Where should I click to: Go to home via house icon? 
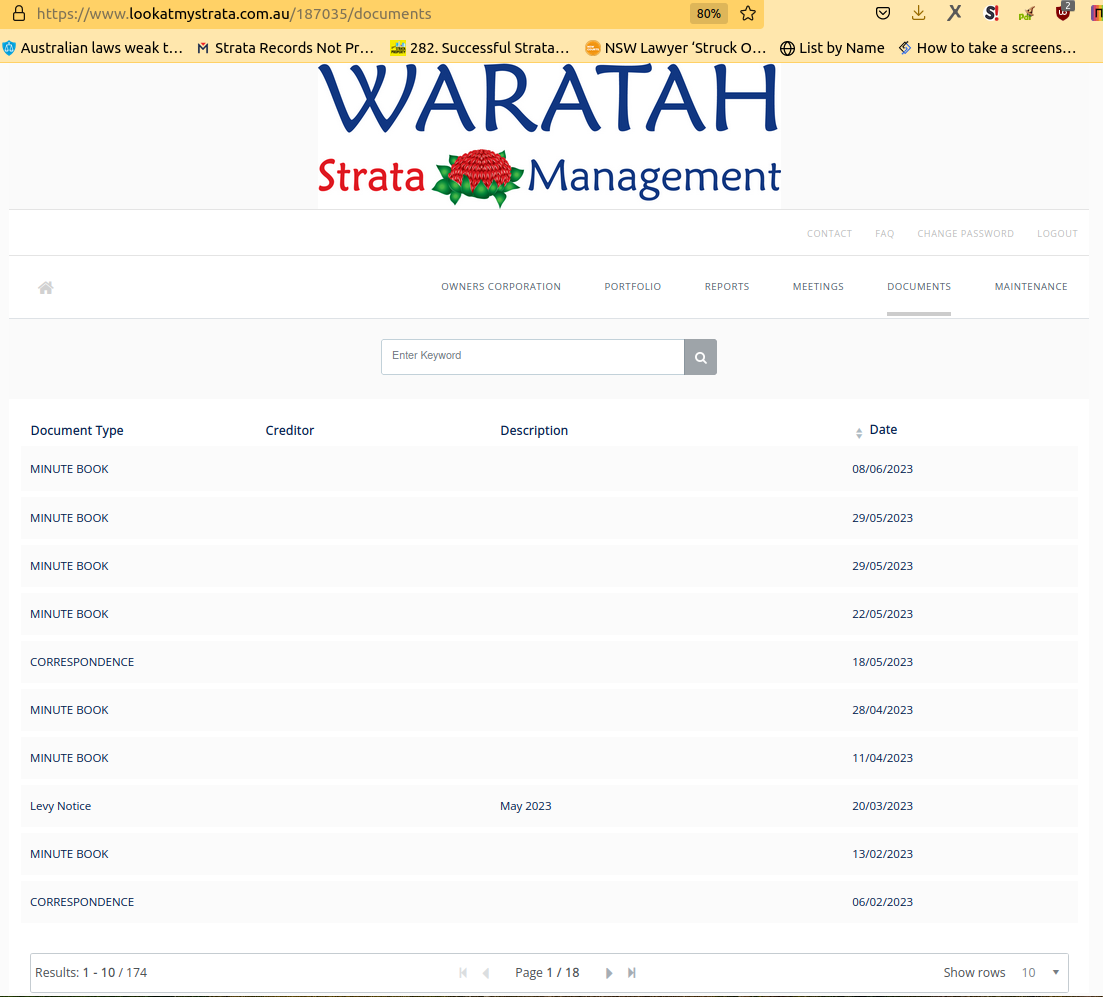click(46, 287)
